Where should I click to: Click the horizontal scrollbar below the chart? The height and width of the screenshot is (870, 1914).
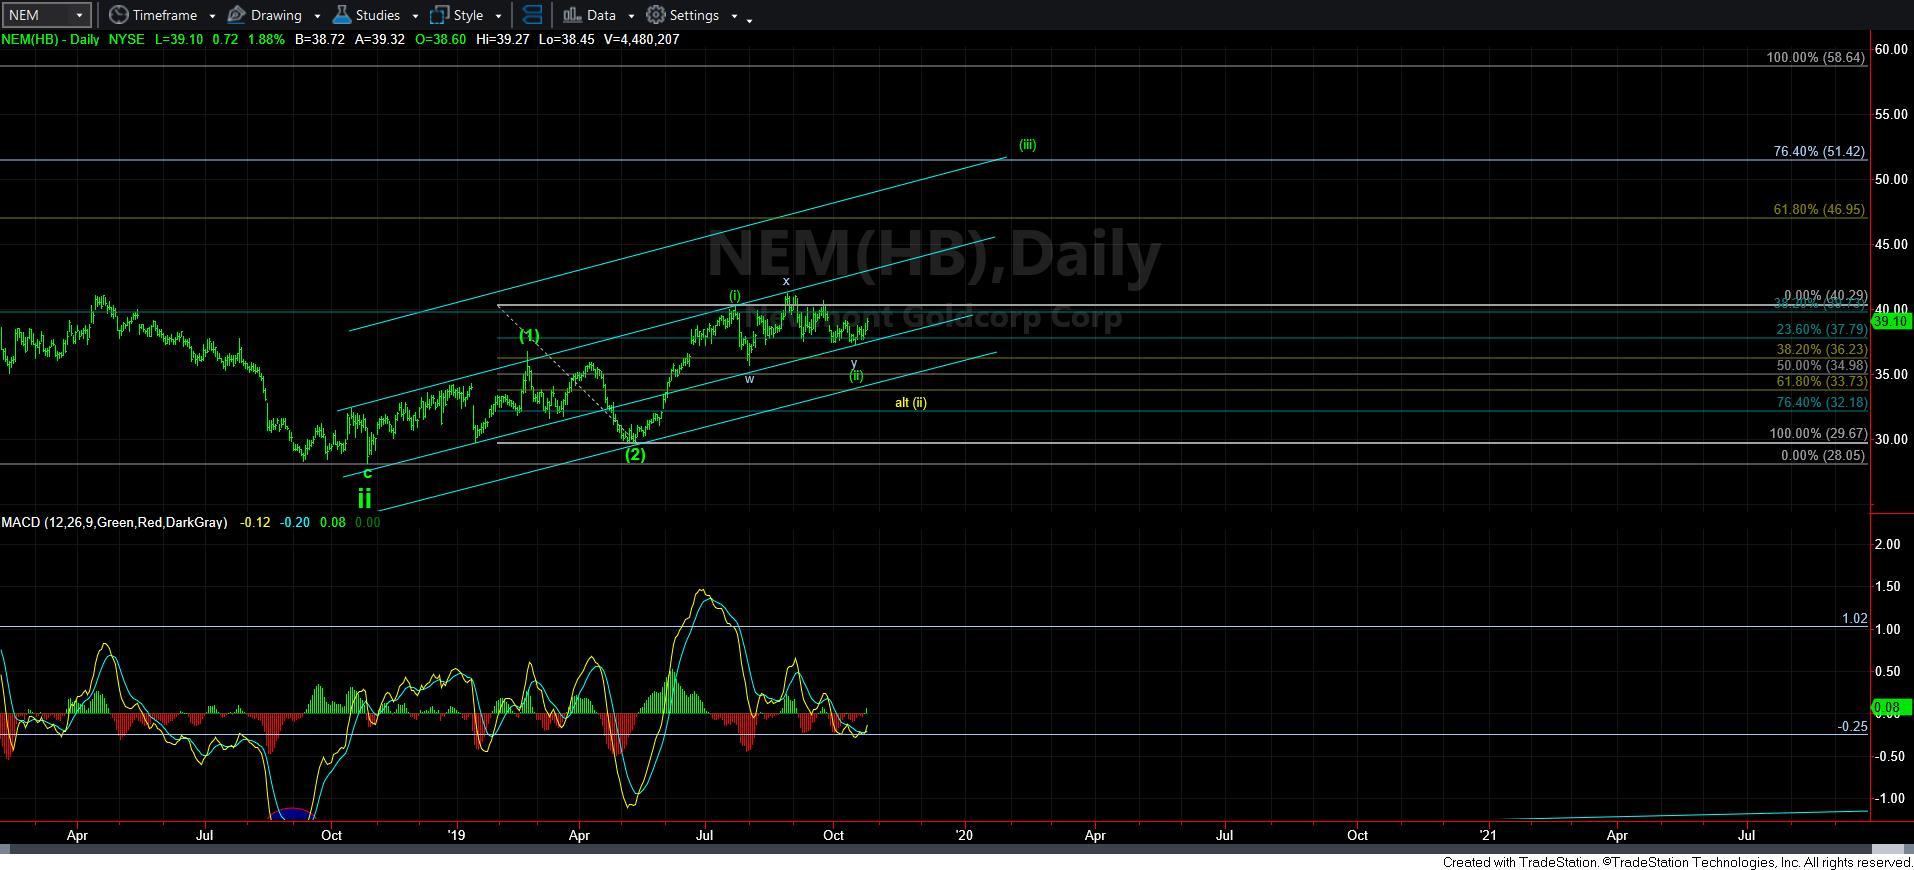click(957, 849)
